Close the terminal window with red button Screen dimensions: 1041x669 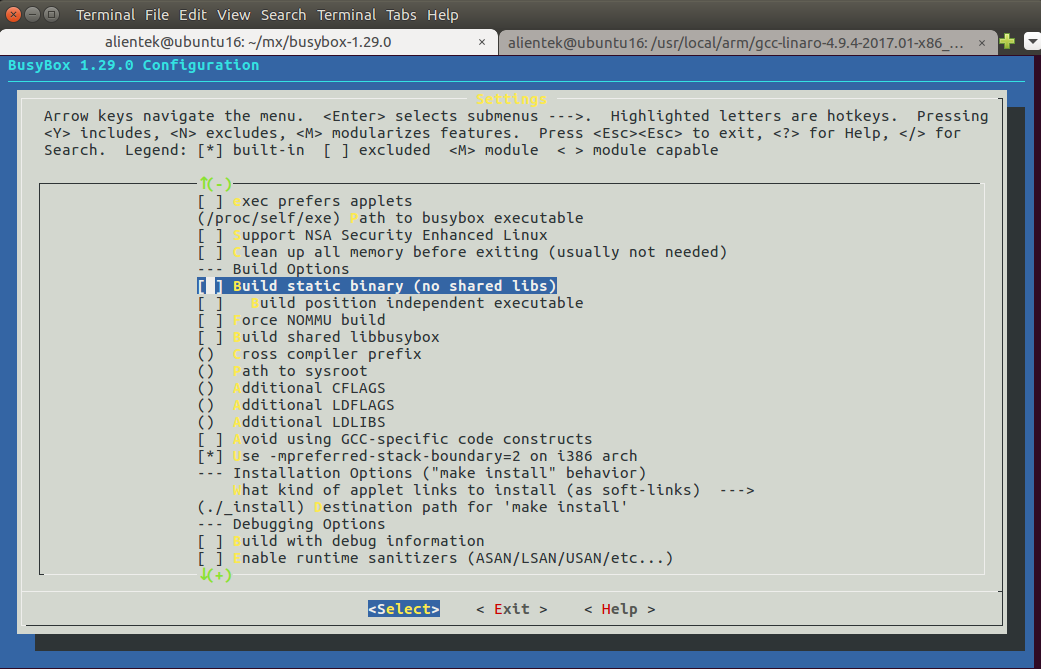pos(13,14)
